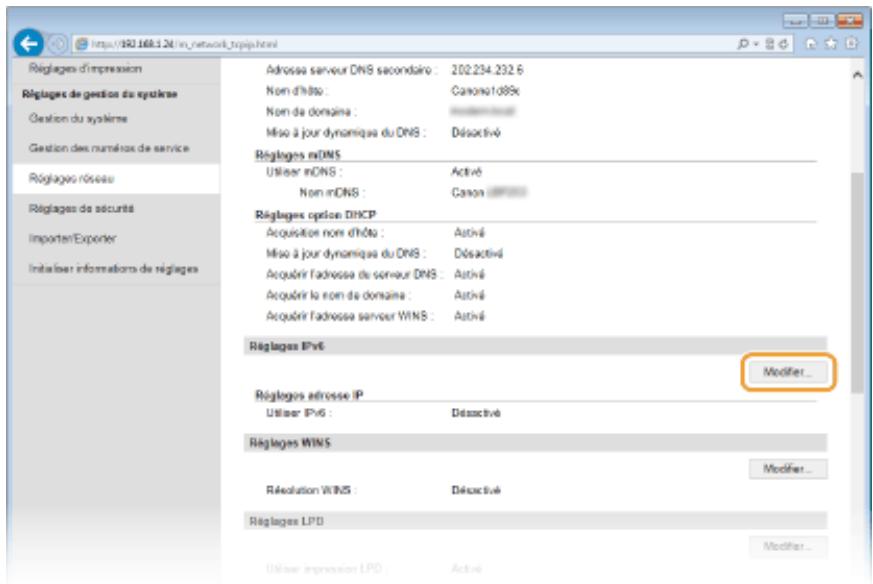
Task: Click Modifier button for Réglages WINS
Action: [x=787, y=469]
